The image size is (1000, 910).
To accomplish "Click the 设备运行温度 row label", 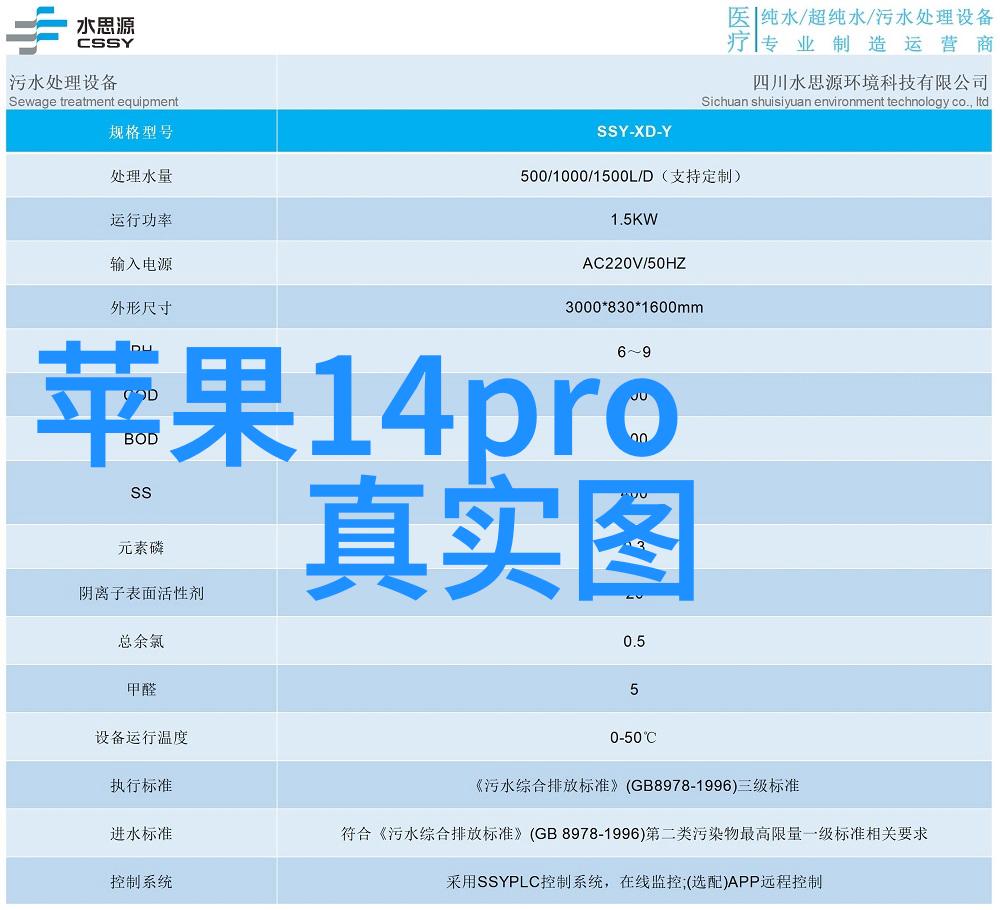I will tap(141, 737).
